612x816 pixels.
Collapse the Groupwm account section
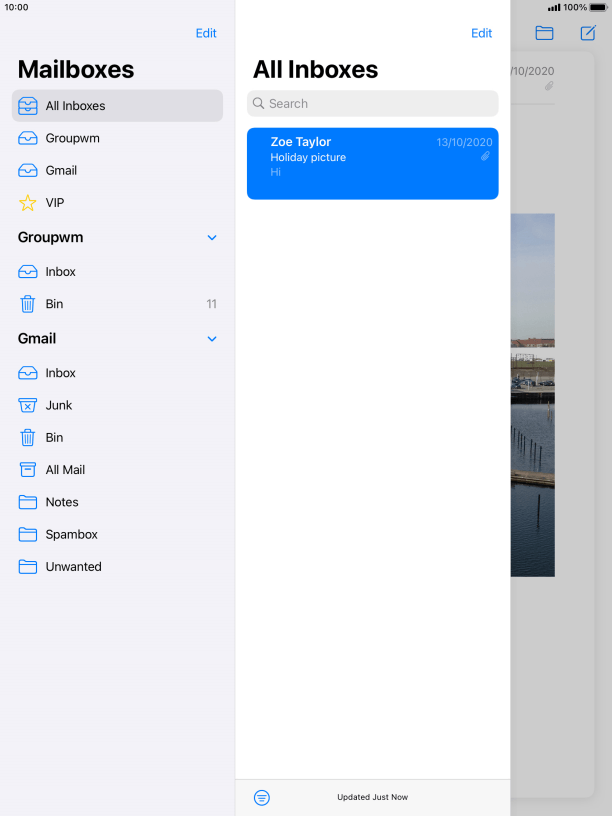212,238
